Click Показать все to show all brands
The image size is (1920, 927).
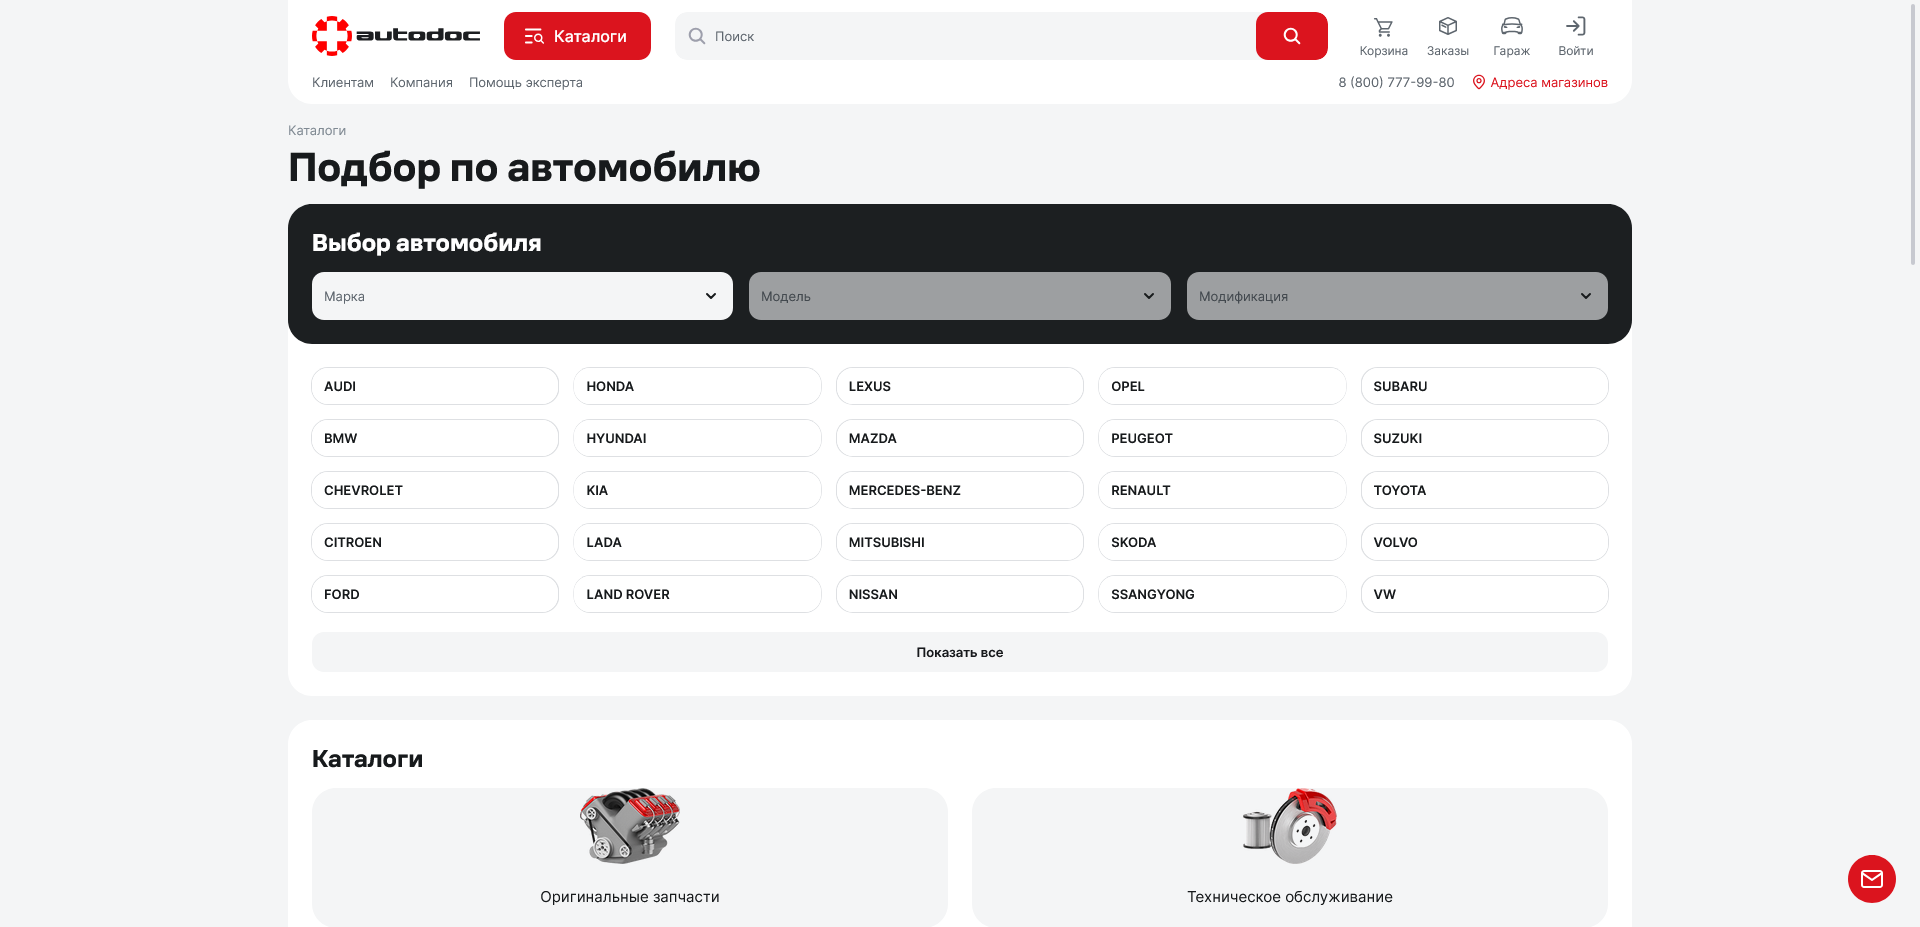pyautogui.click(x=959, y=652)
